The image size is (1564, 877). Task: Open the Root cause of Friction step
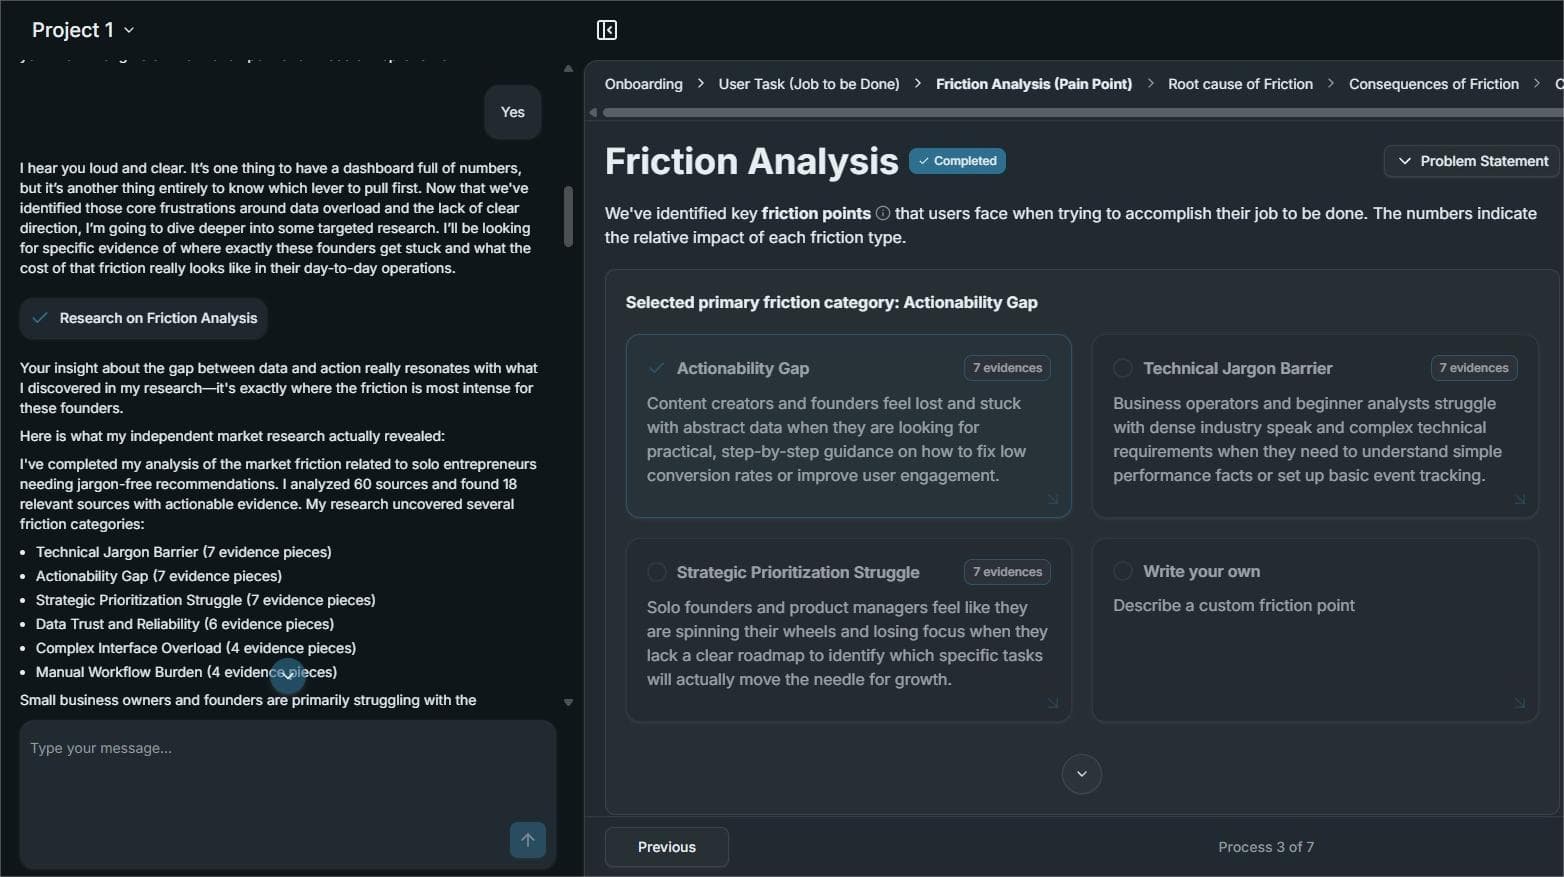[1240, 84]
